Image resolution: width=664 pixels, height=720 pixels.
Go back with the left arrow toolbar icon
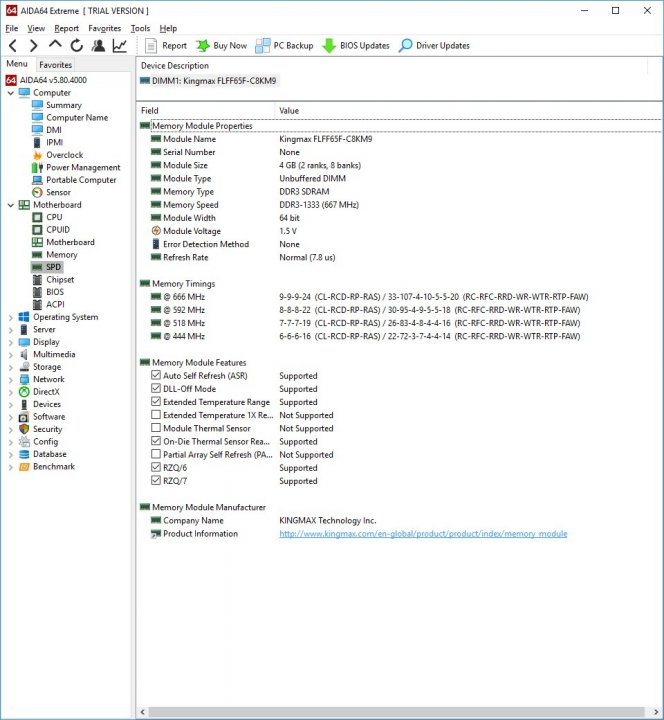(x=13, y=45)
